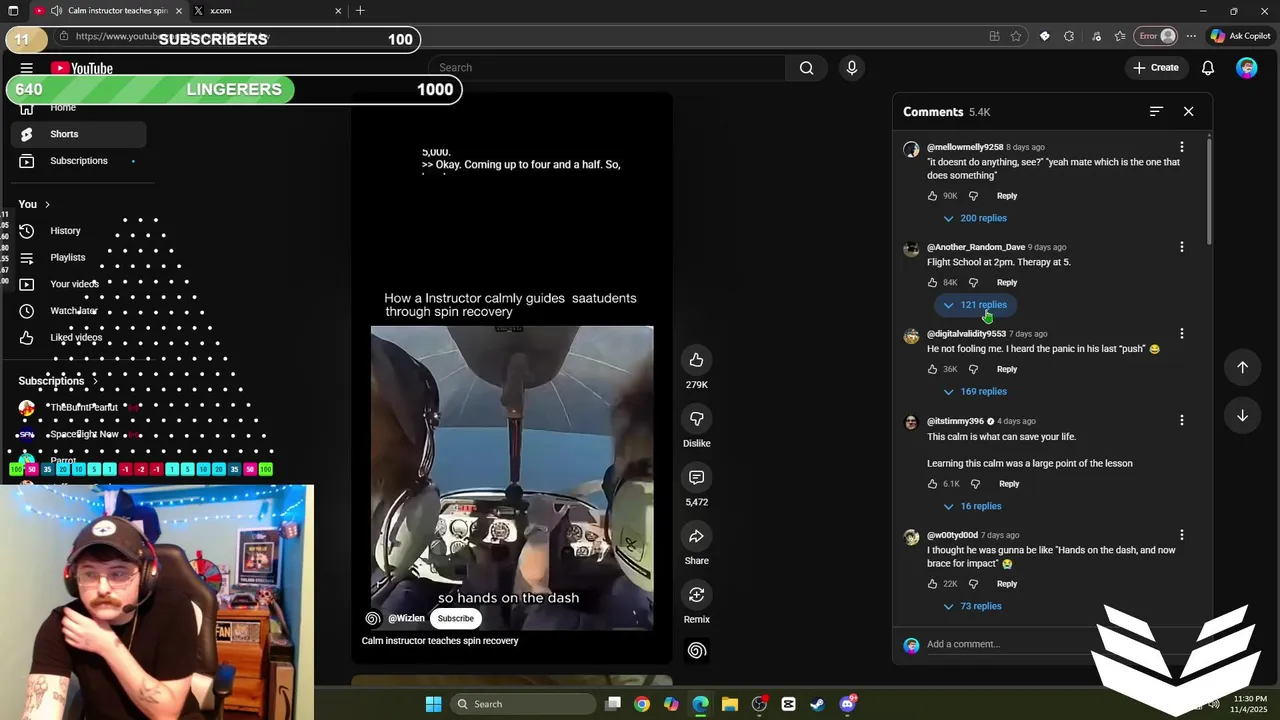Open Discord from the taskbar
This screenshot has width=1280, height=720.
tap(848, 704)
